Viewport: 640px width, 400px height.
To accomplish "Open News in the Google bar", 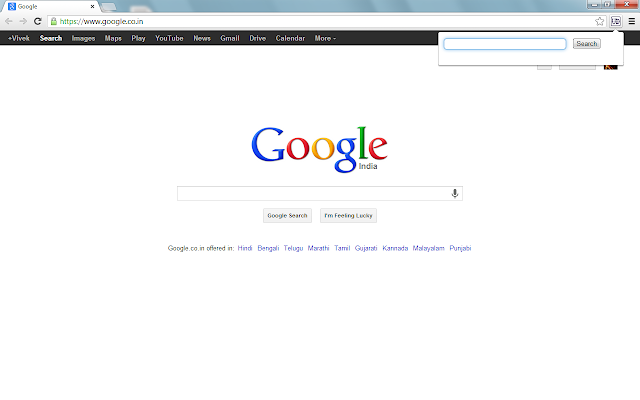I will tap(202, 38).
